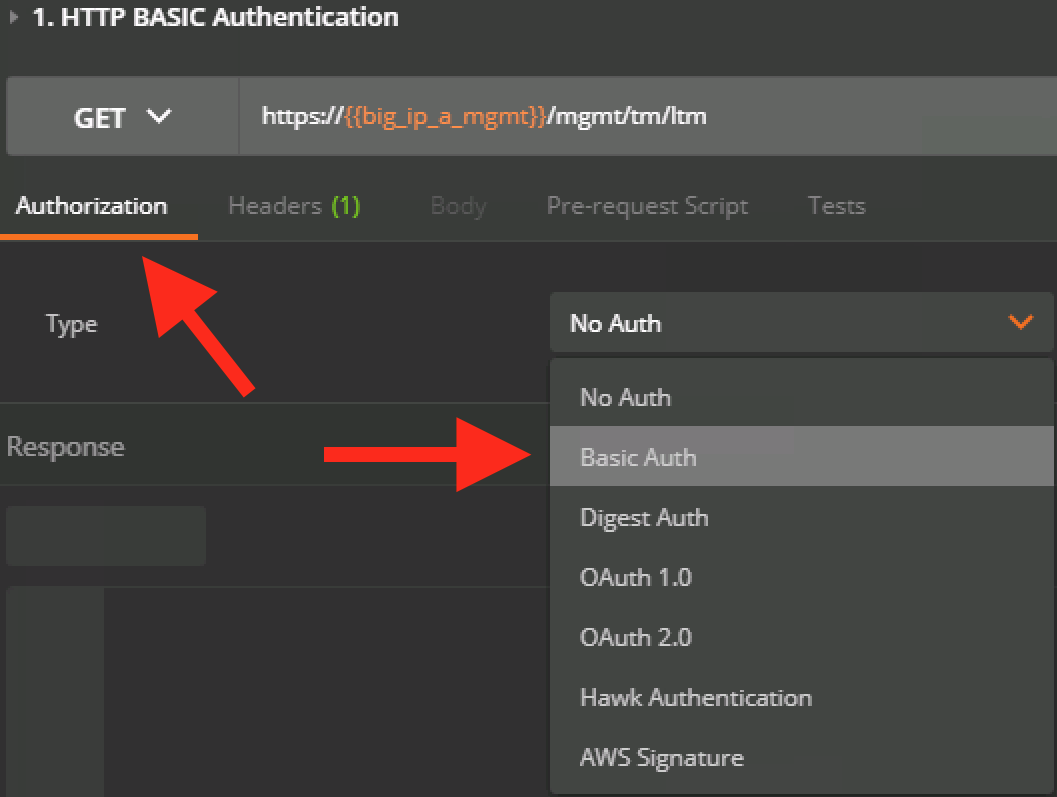The image size is (1057, 797).
Task: Click the request URL input field
Action: point(647,117)
